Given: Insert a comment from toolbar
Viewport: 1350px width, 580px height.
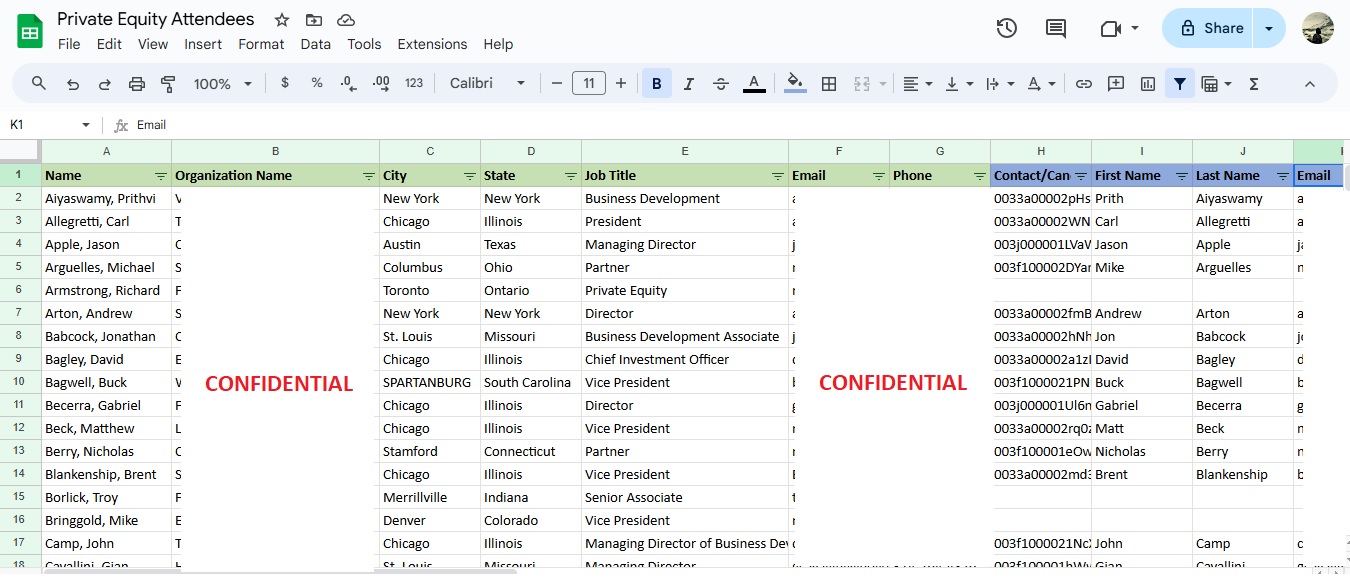Looking at the screenshot, I should (1116, 84).
